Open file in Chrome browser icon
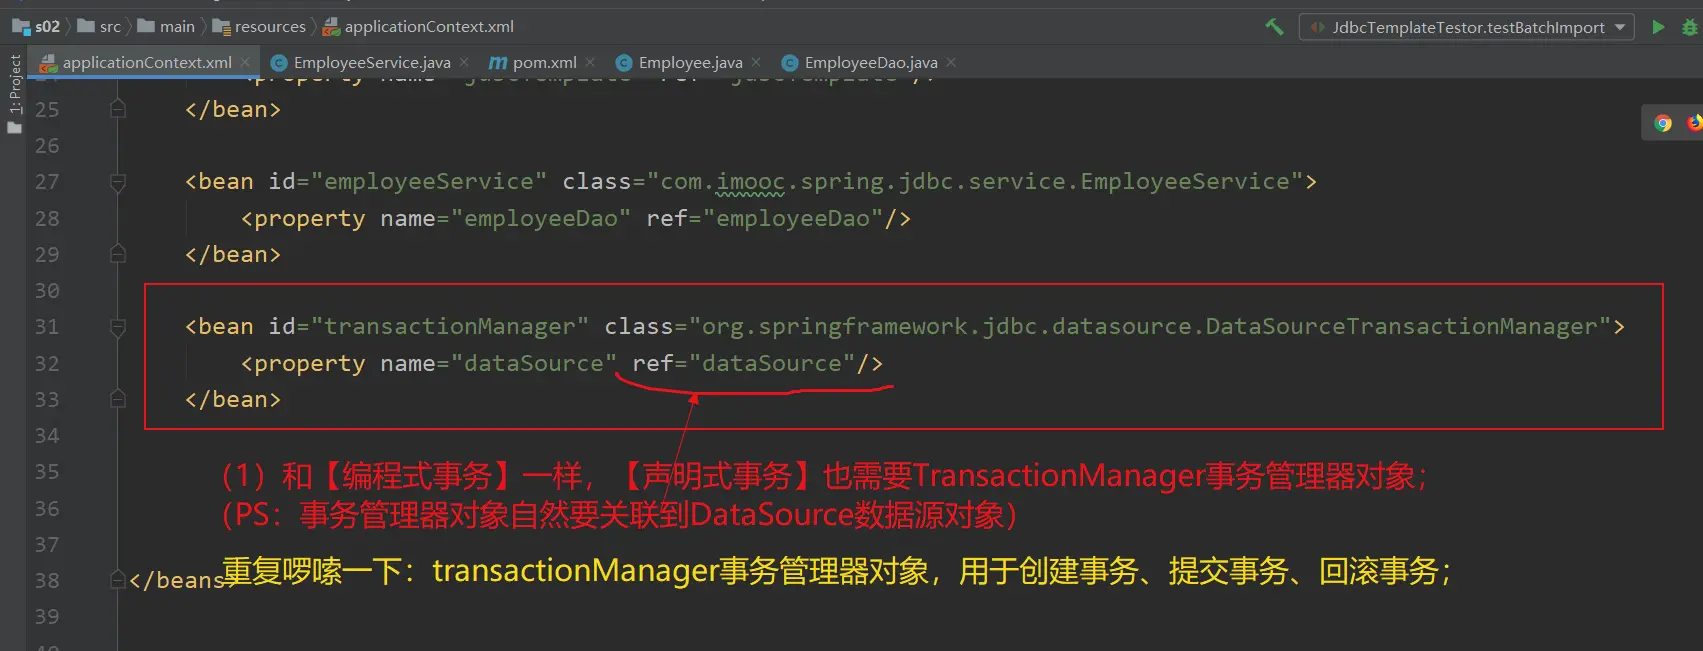 pos(1663,123)
